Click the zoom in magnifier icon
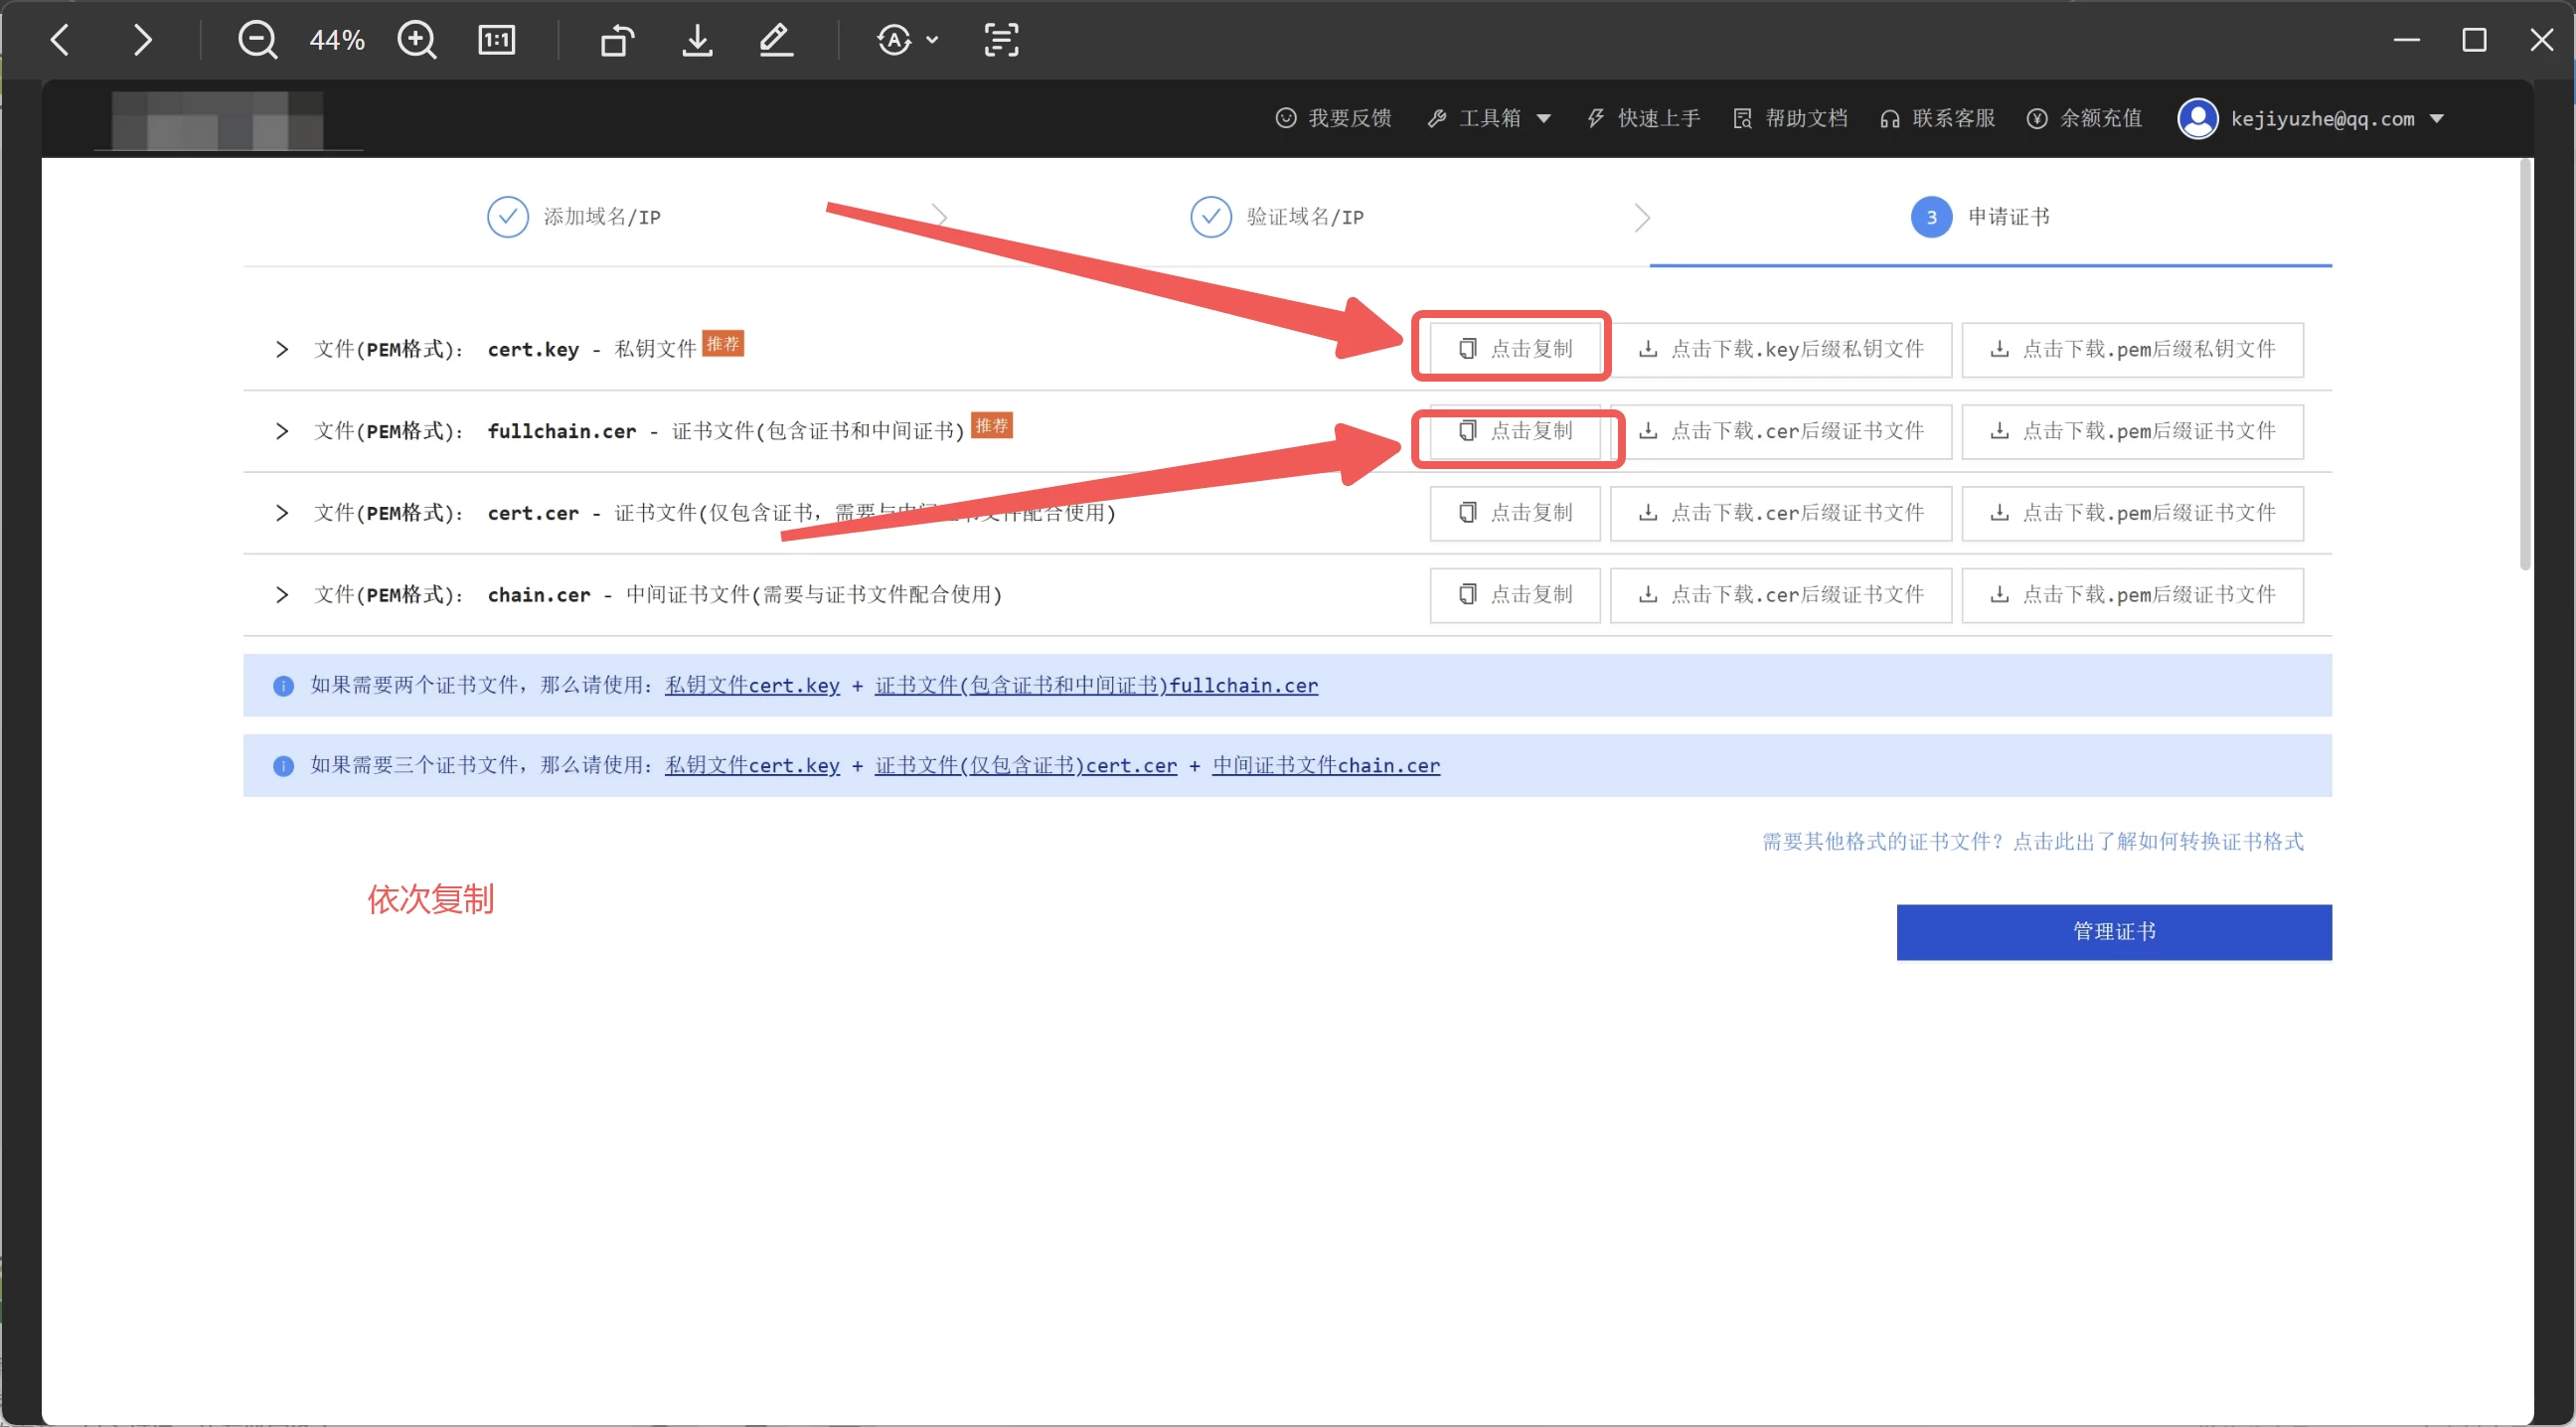The height and width of the screenshot is (1427, 2576). pos(416,40)
